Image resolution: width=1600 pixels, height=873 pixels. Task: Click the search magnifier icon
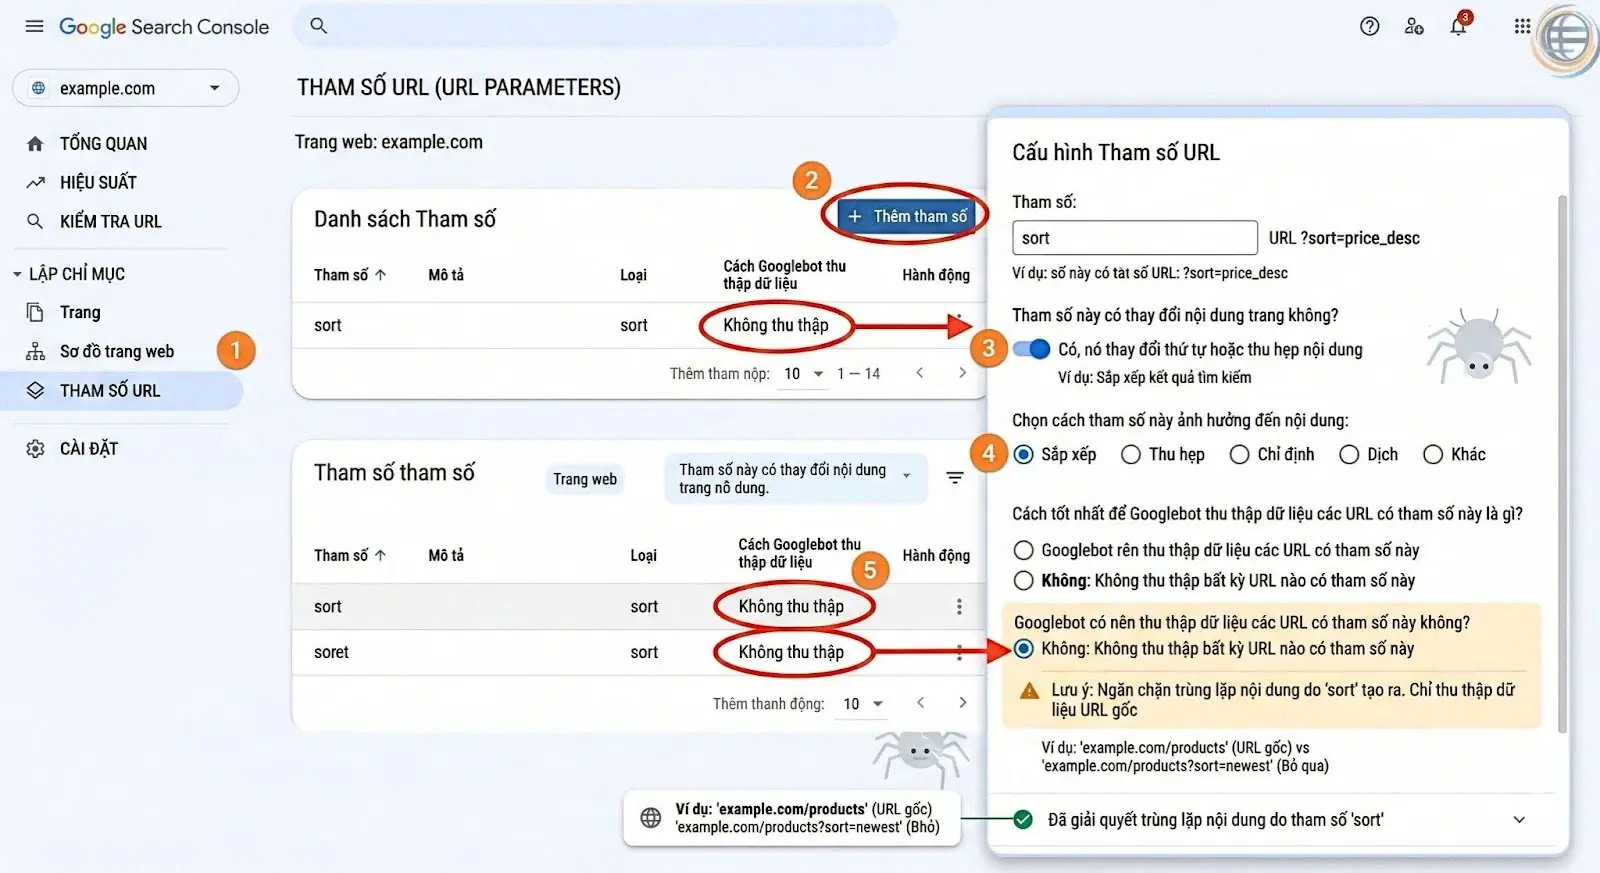pos(318,26)
